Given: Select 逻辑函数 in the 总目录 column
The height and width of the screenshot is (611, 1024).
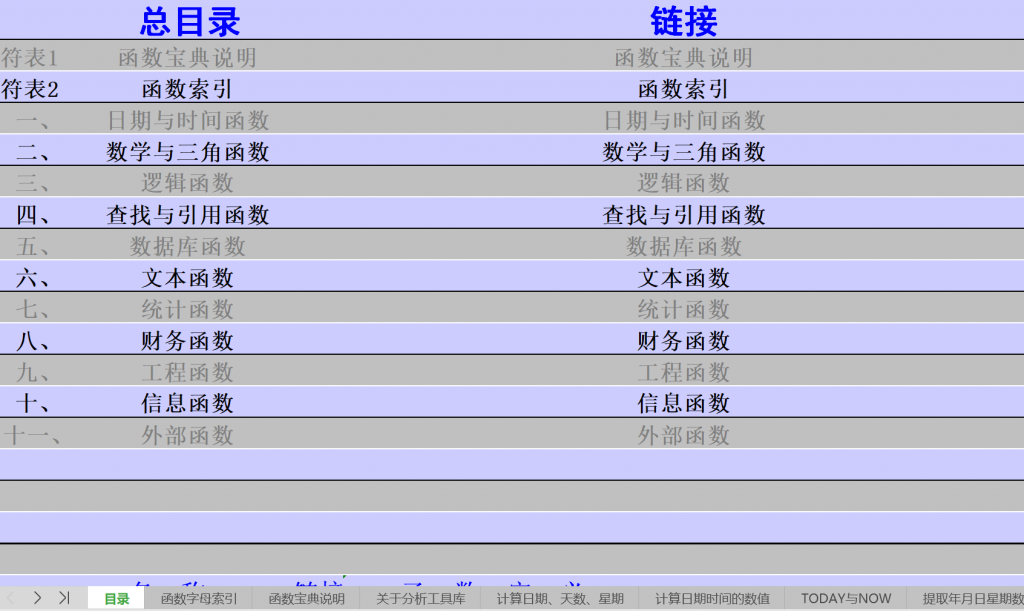Looking at the screenshot, I should tap(187, 183).
